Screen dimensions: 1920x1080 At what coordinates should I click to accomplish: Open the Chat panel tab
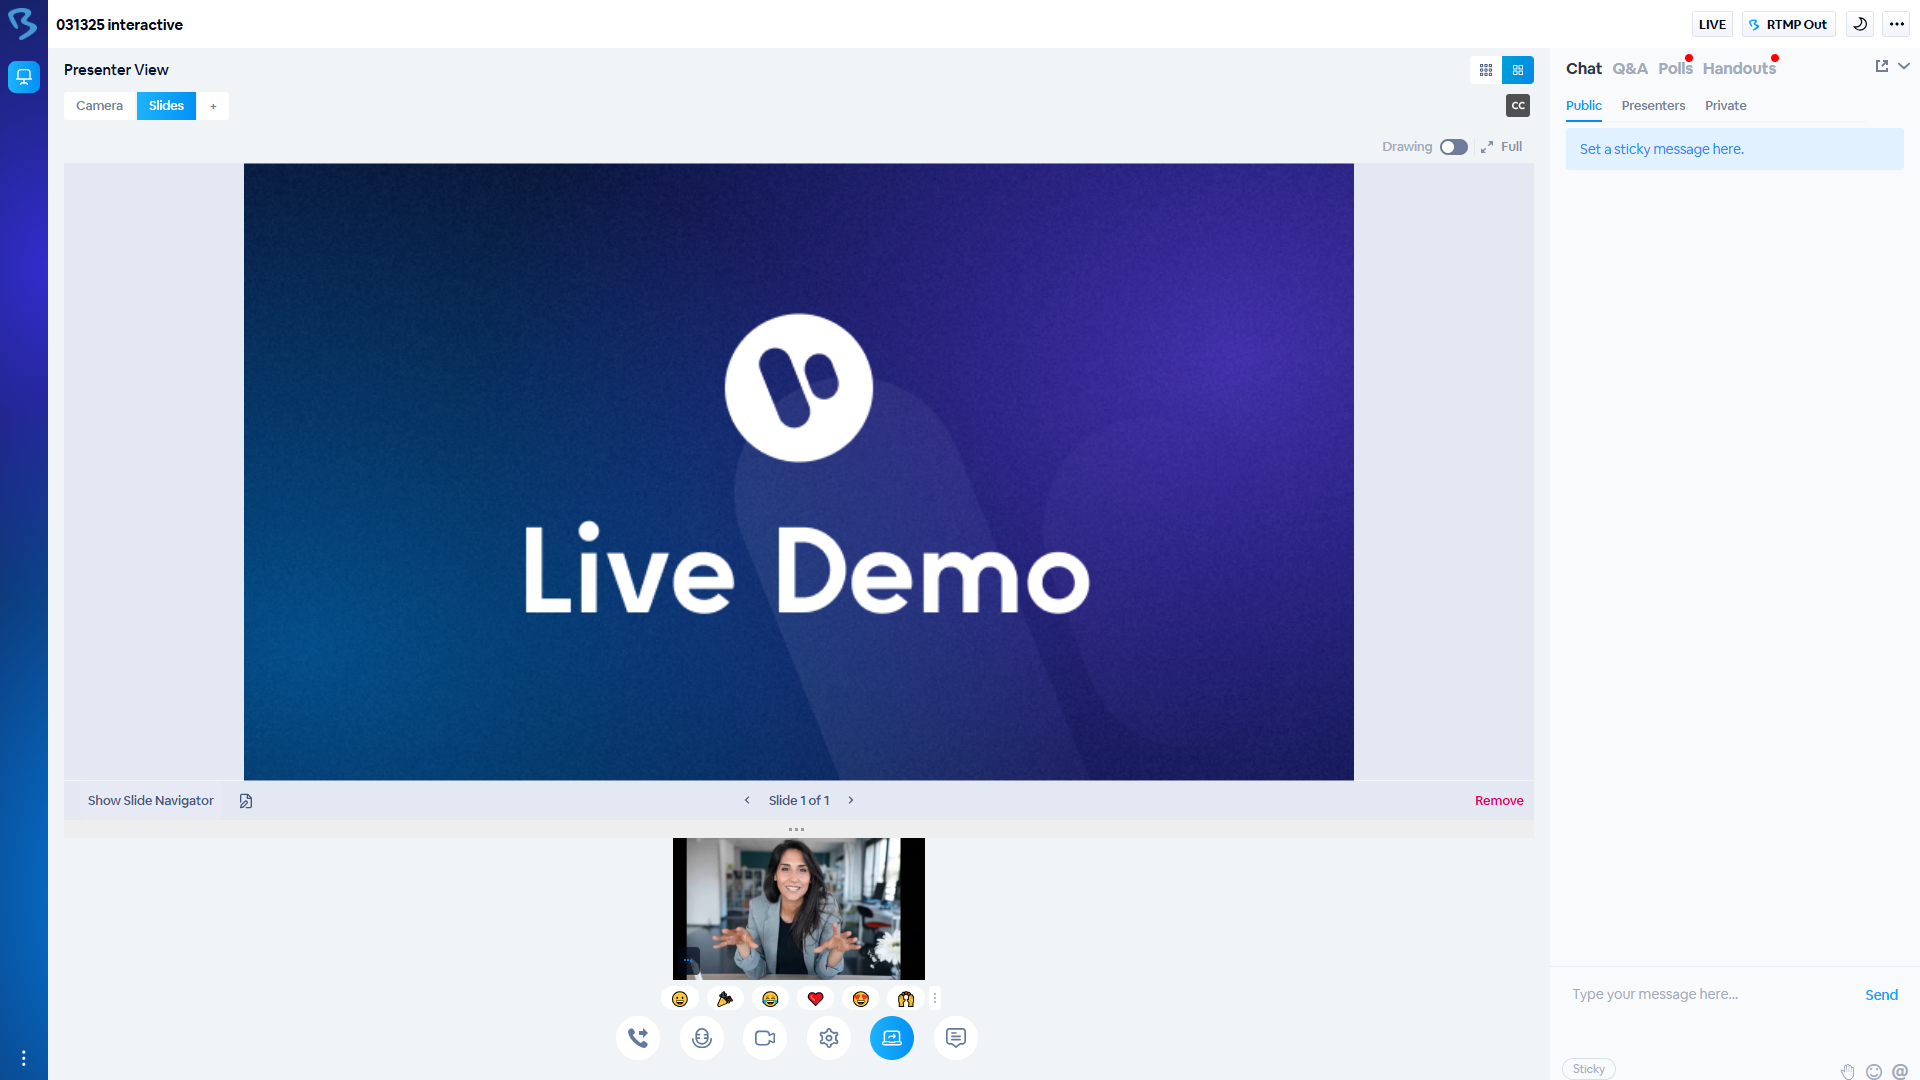point(1584,69)
